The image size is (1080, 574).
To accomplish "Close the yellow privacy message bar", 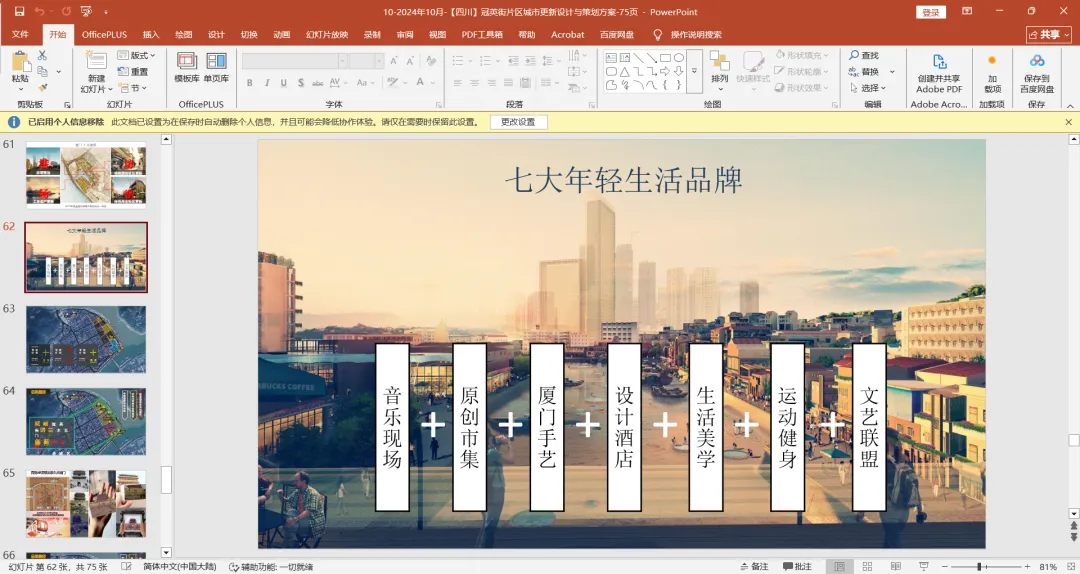I will click(x=1068, y=122).
